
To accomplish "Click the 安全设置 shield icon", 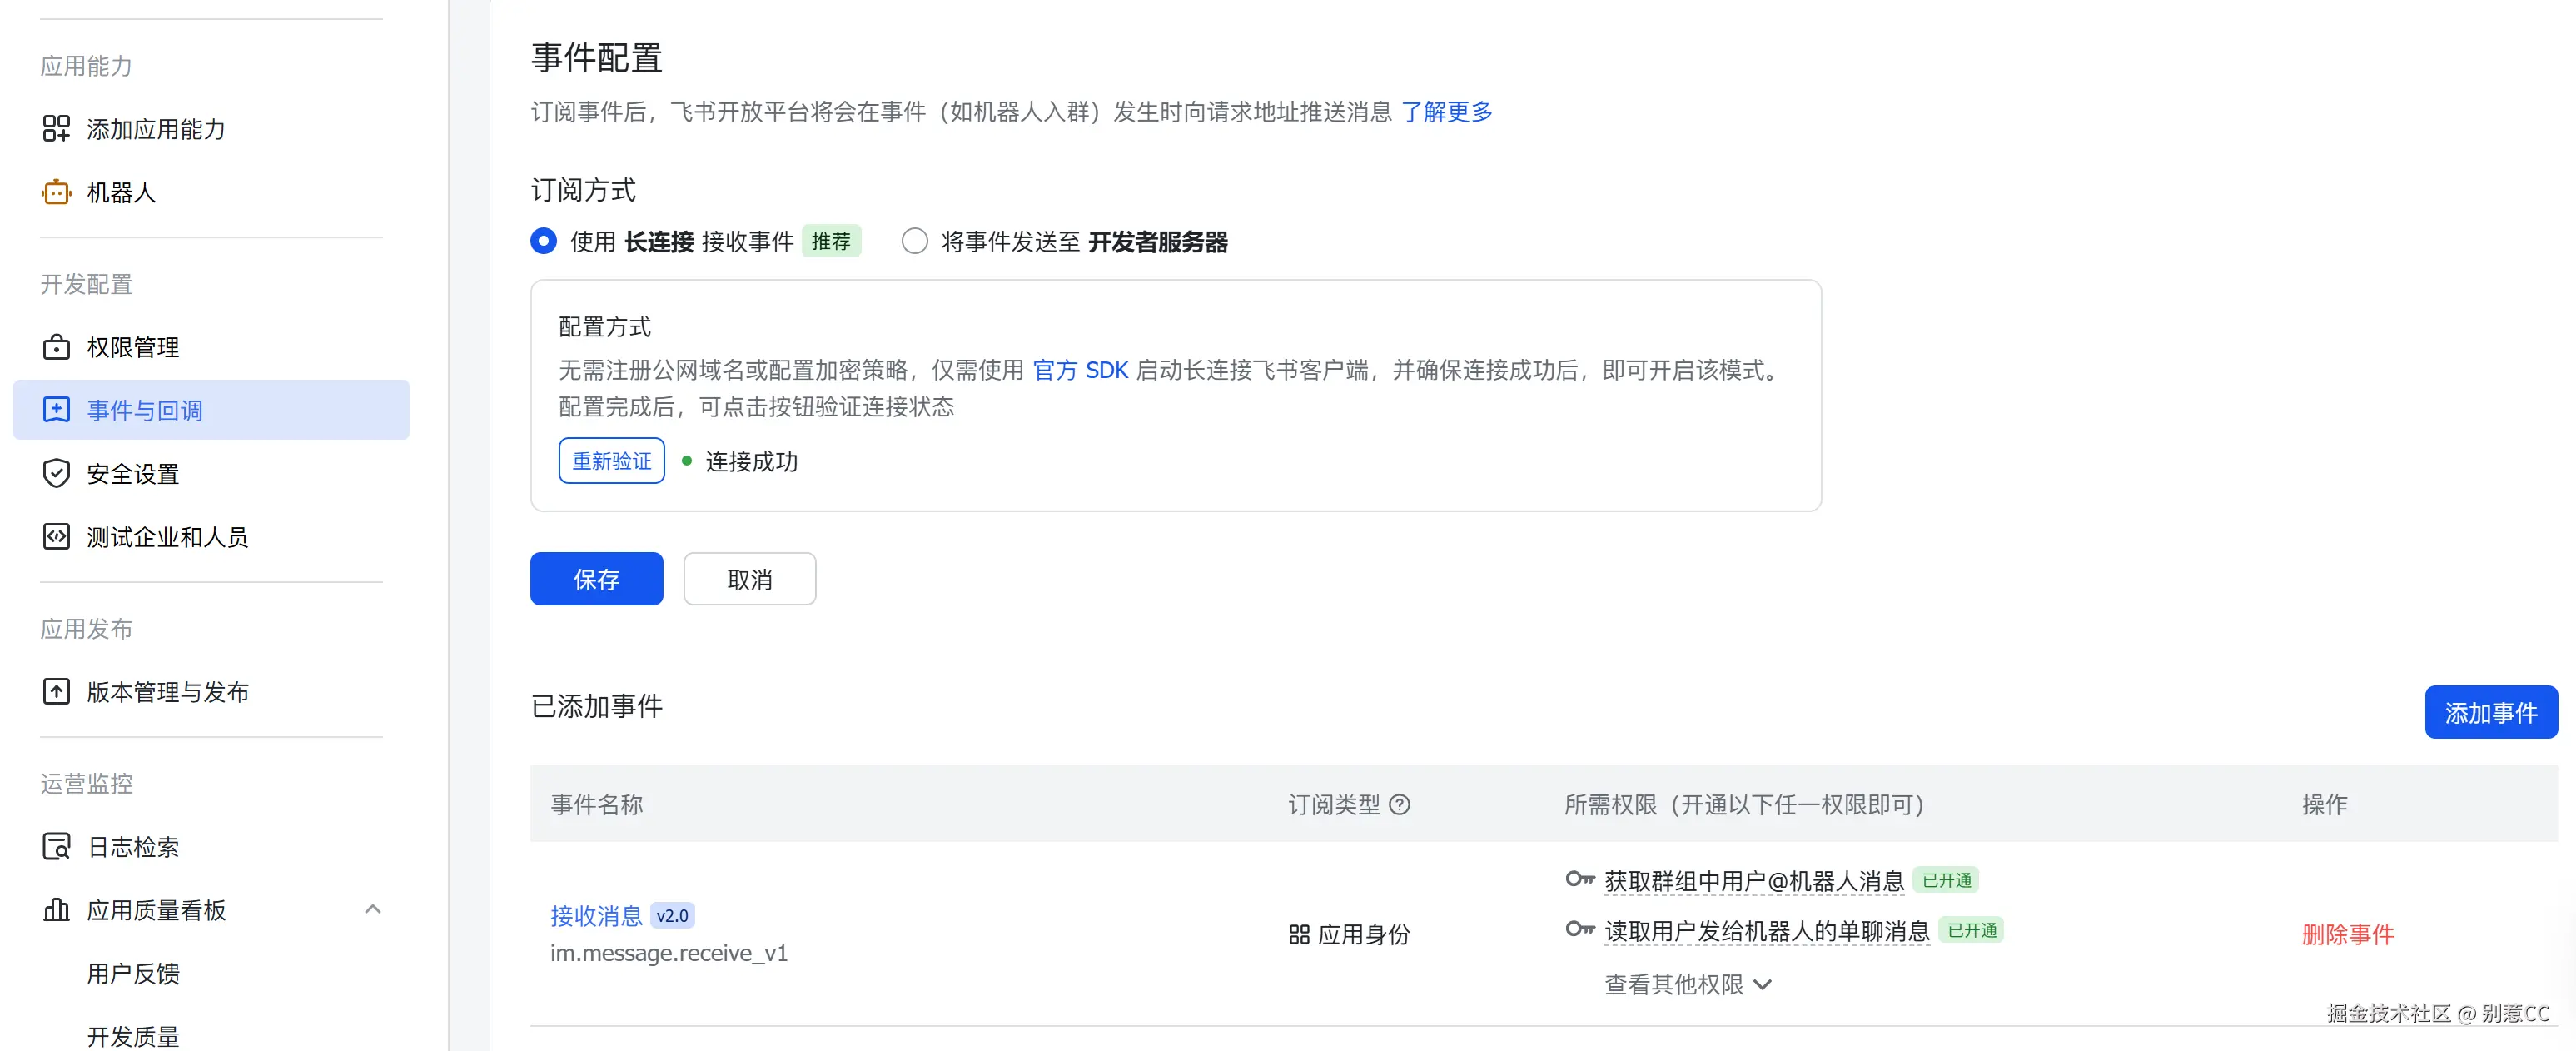I will pyautogui.click(x=56, y=473).
